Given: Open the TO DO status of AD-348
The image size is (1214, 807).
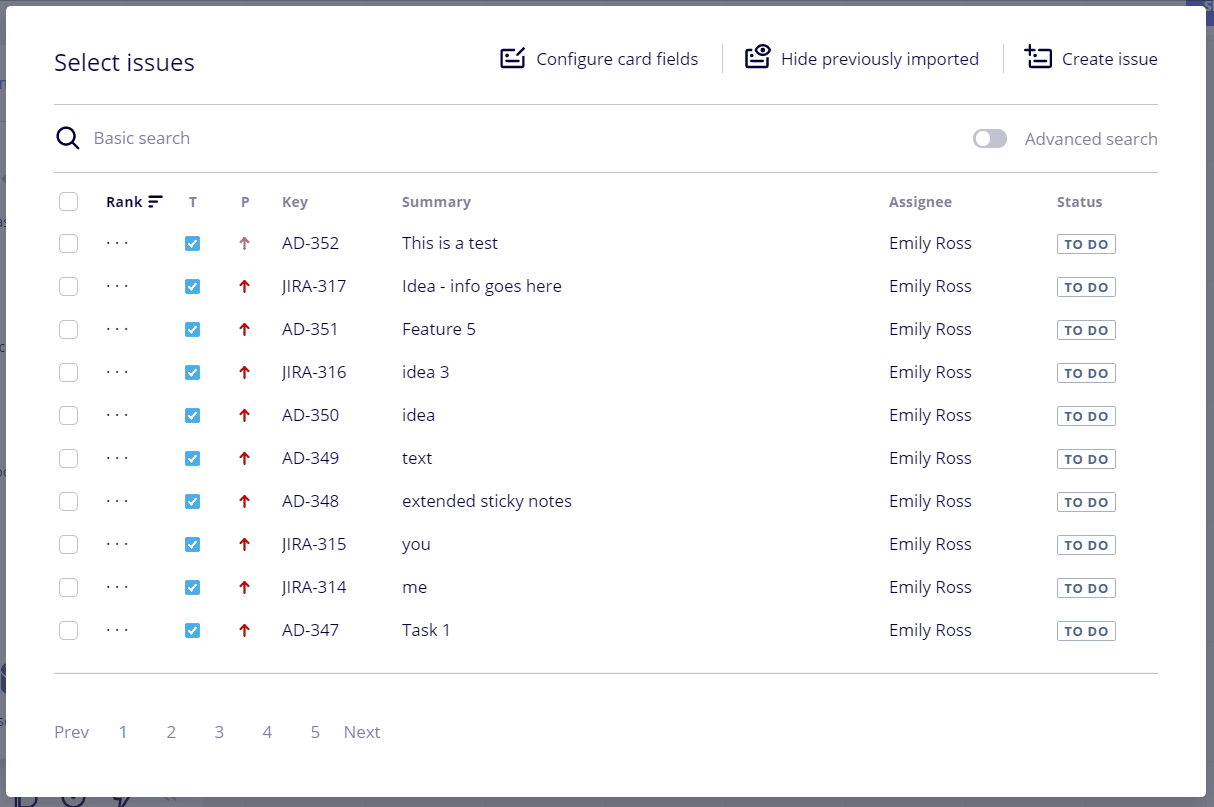Looking at the screenshot, I should pyautogui.click(x=1086, y=502).
